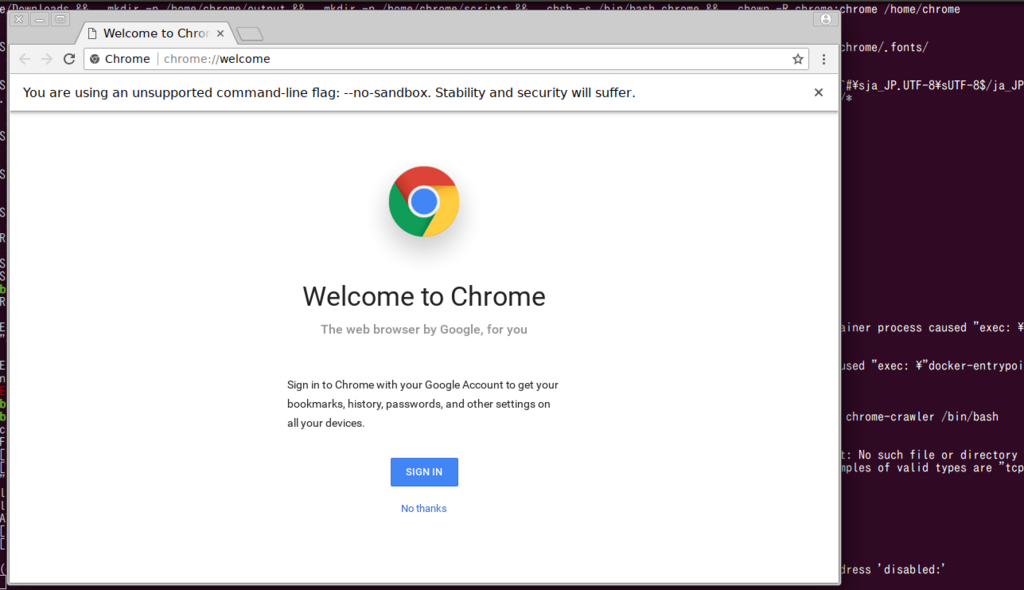Click 'The web browser by Google, for you' text
Viewport: 1024px width, 590px height.
[x=424, y=329]
